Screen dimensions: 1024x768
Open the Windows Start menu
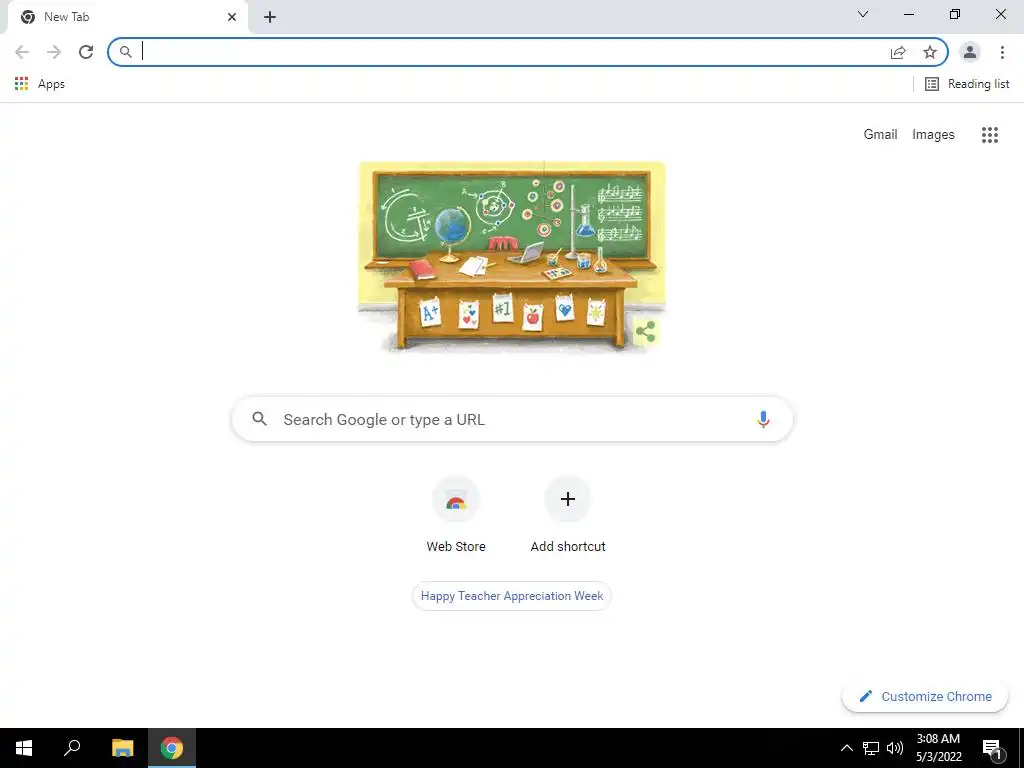pyautogui.click(x=24, y=748)
